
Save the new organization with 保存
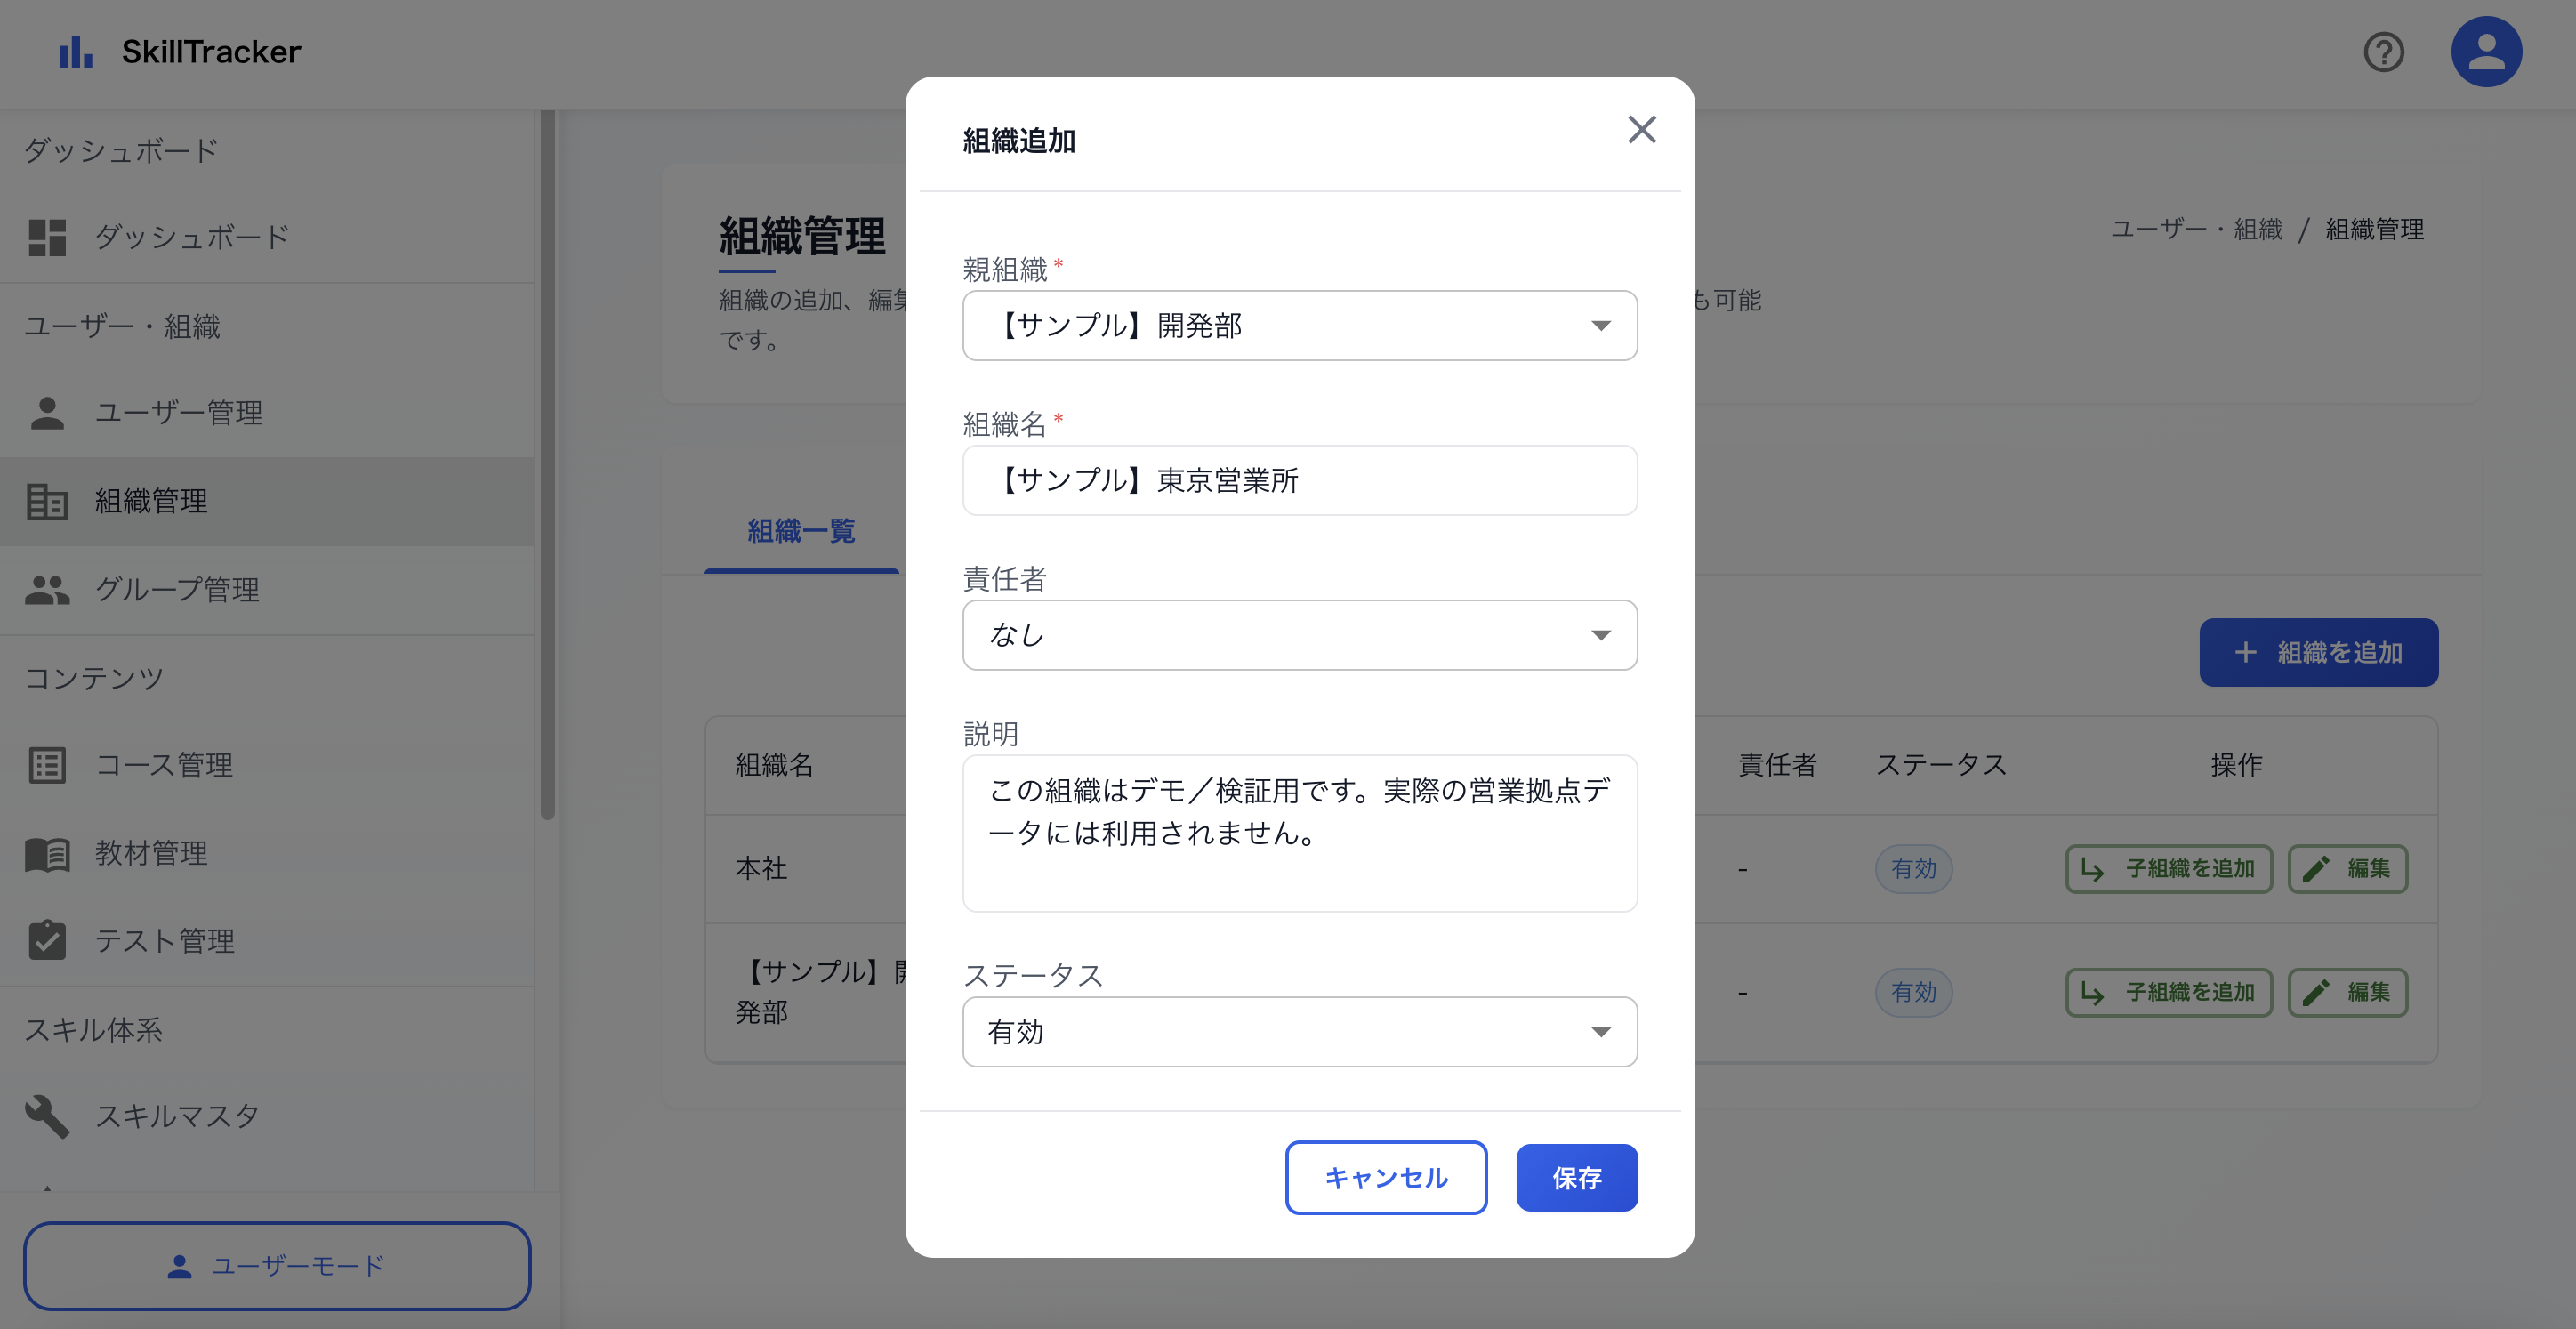tap(1576, 1177)
